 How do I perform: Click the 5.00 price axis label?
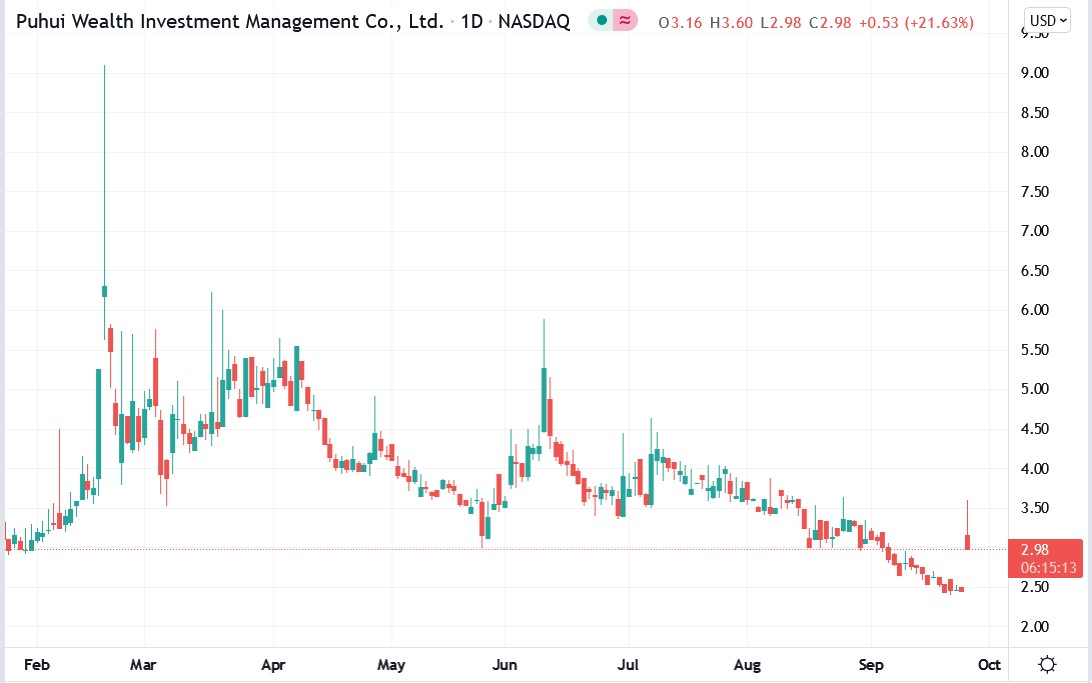click(x=1035, y=388)
